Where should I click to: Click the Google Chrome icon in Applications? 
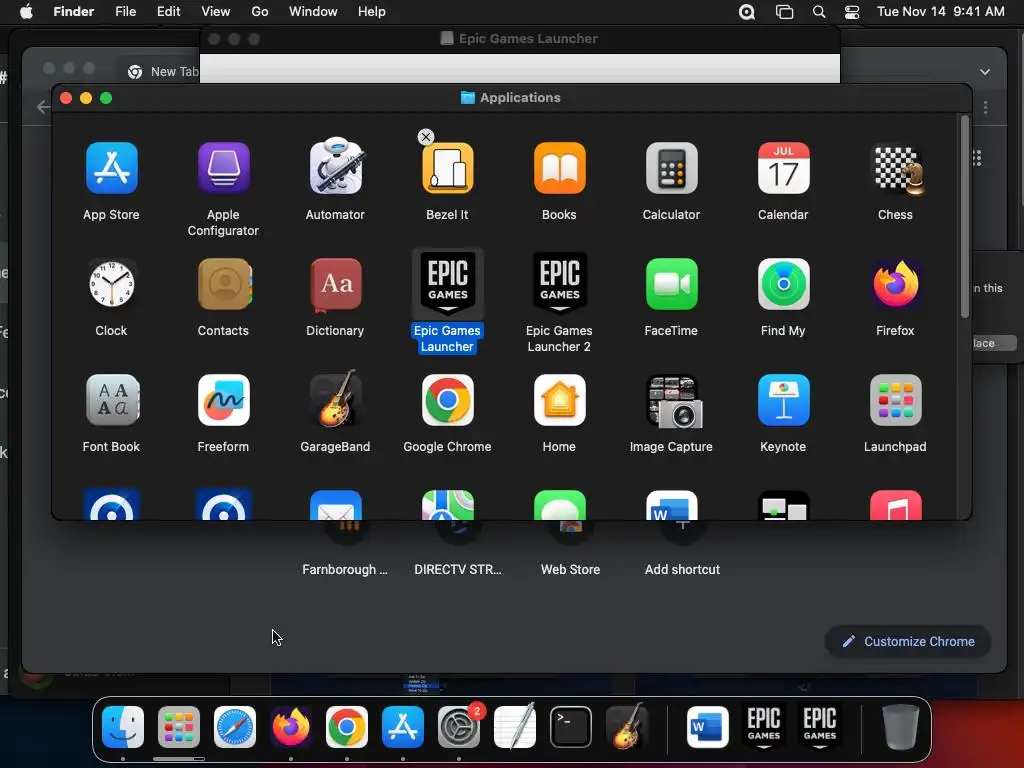[447, 400]
